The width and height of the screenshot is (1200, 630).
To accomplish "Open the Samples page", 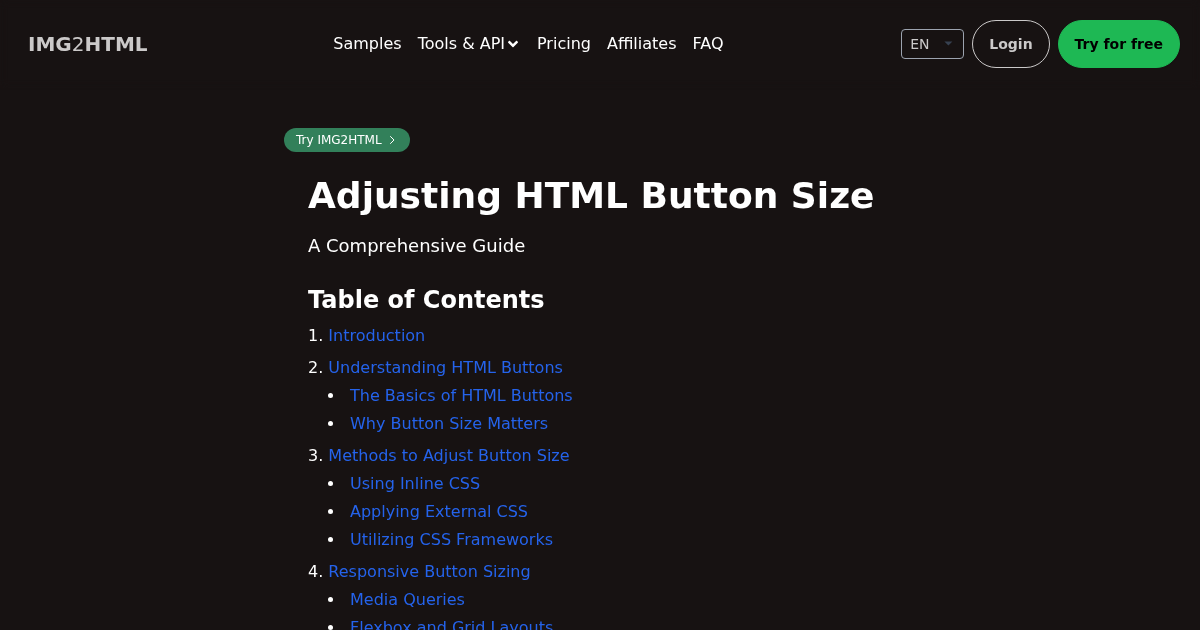I will point(367,44).
